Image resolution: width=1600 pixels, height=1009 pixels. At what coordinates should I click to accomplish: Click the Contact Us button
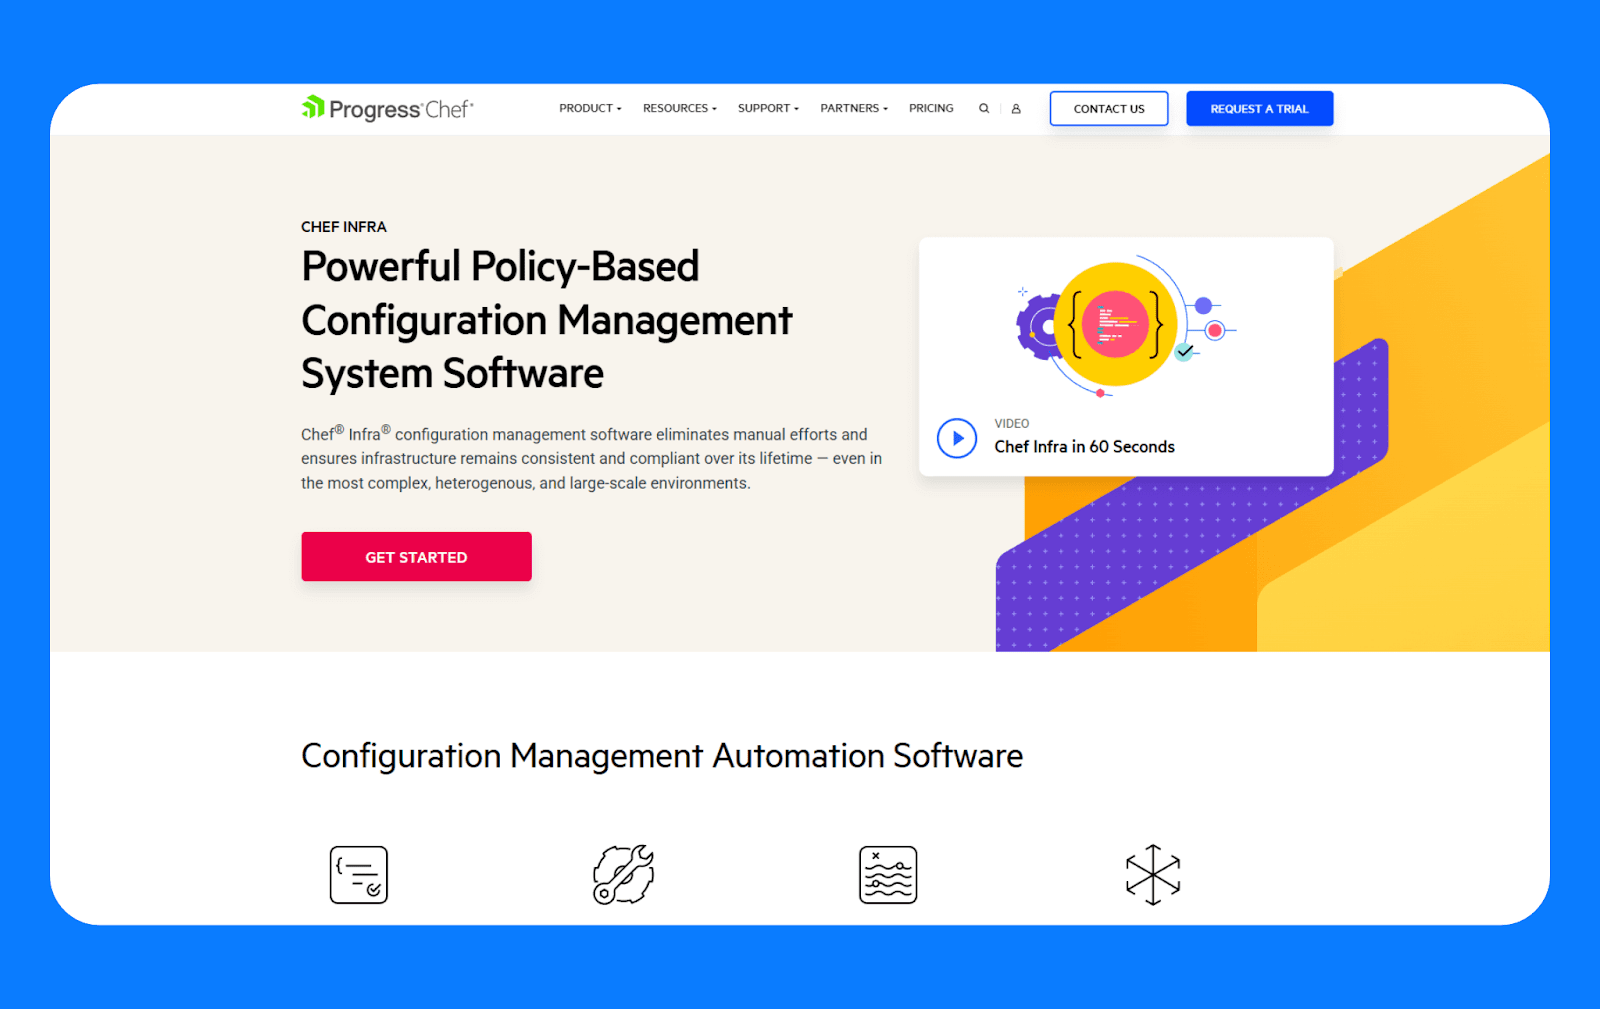coord(1109,108)
